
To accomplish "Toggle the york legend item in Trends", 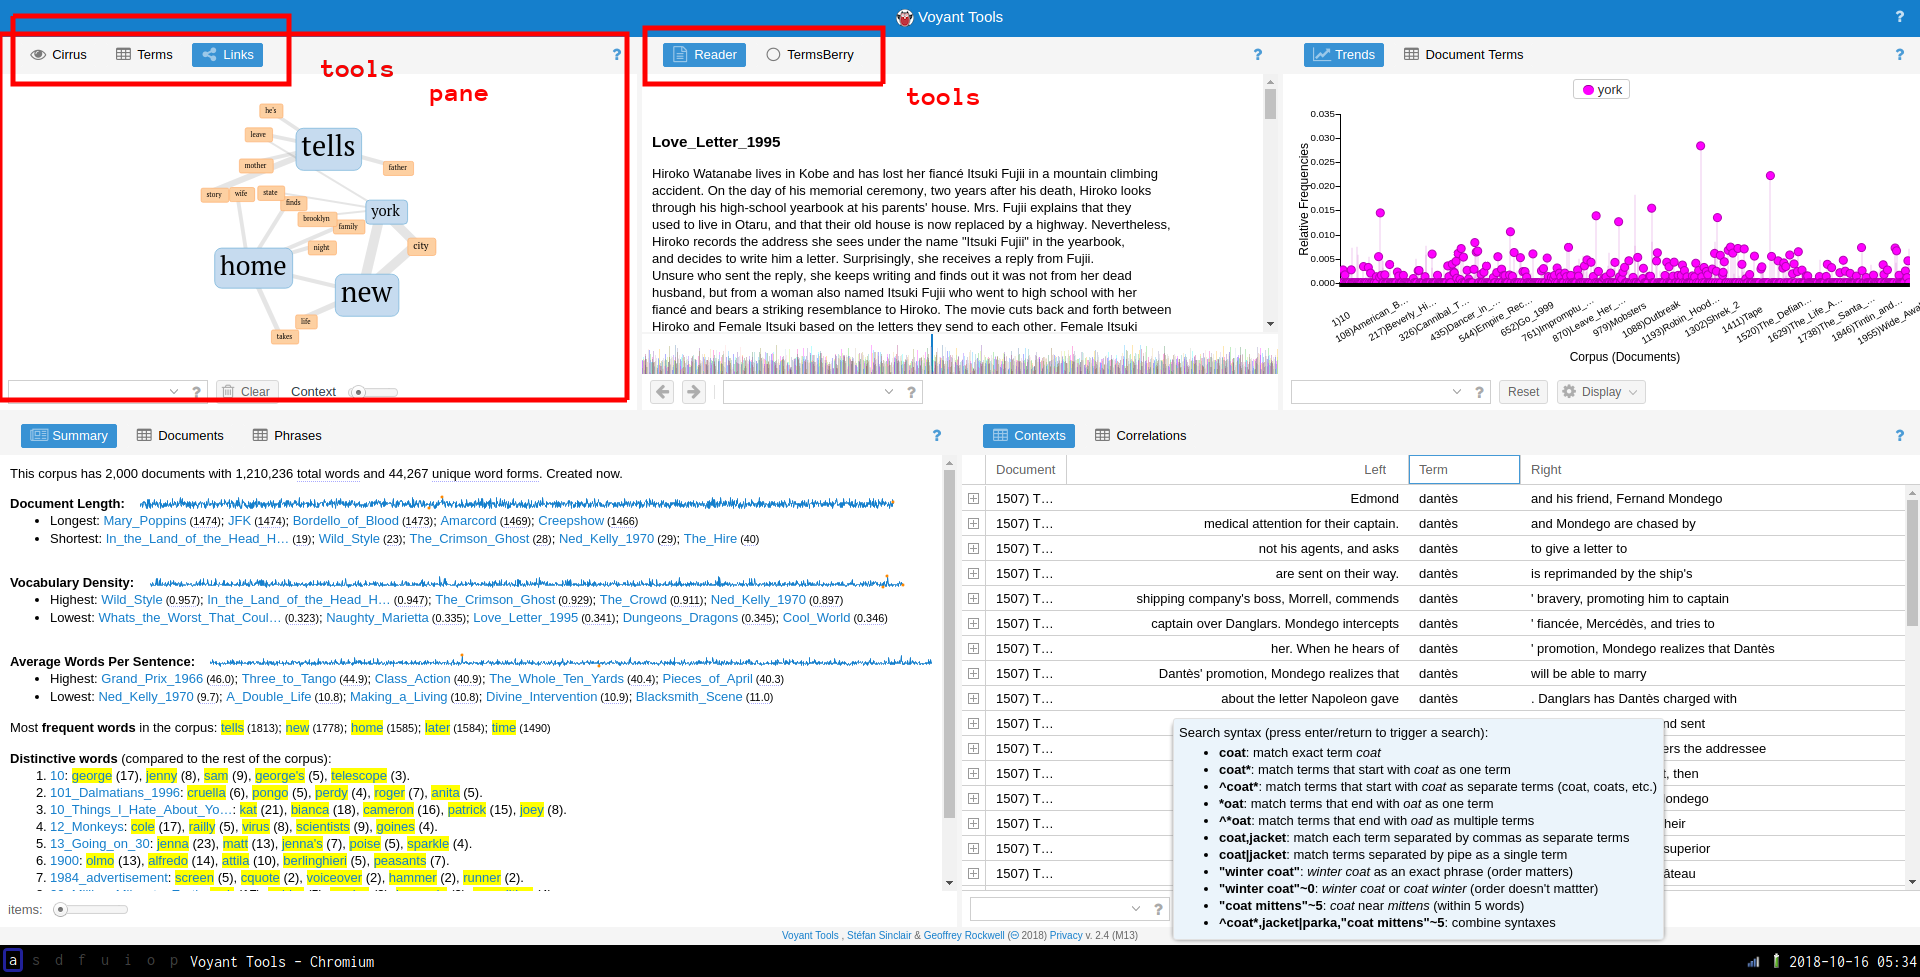I will point(1601,90).
